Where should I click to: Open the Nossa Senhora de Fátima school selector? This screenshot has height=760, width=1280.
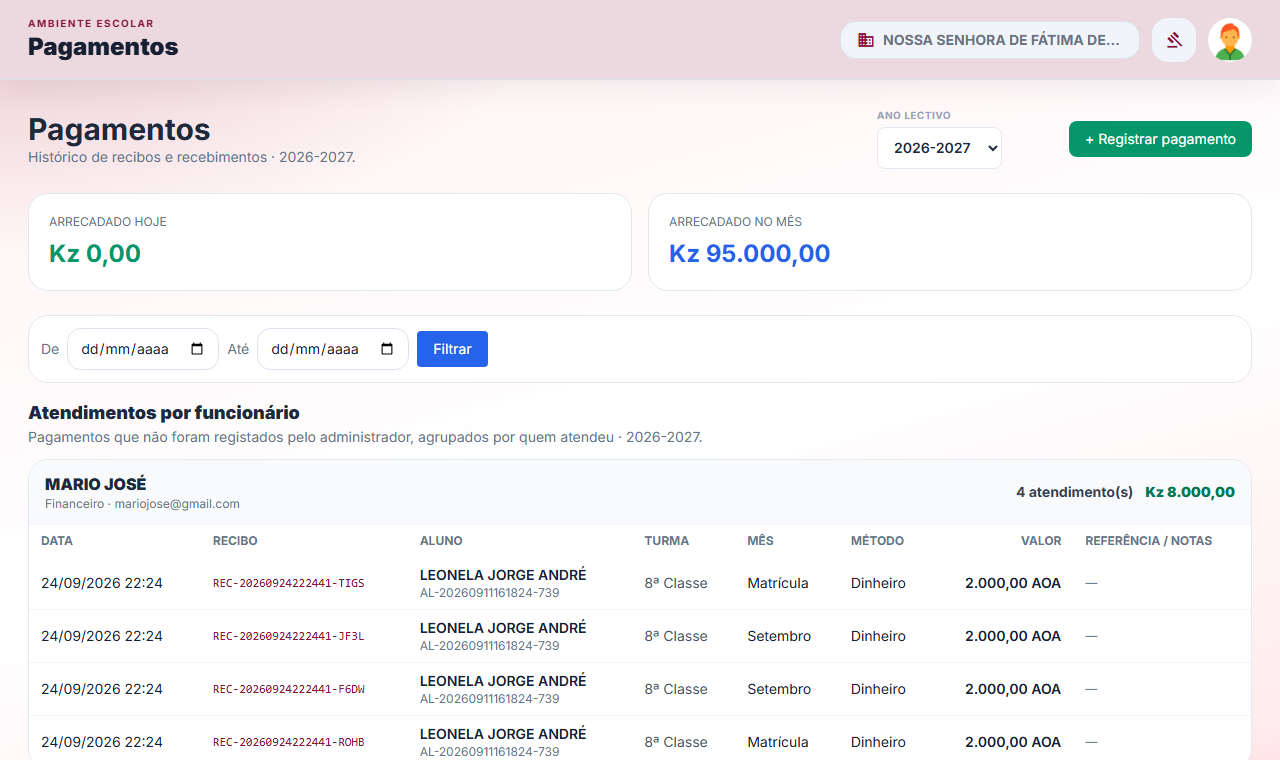tap(990, 40)
